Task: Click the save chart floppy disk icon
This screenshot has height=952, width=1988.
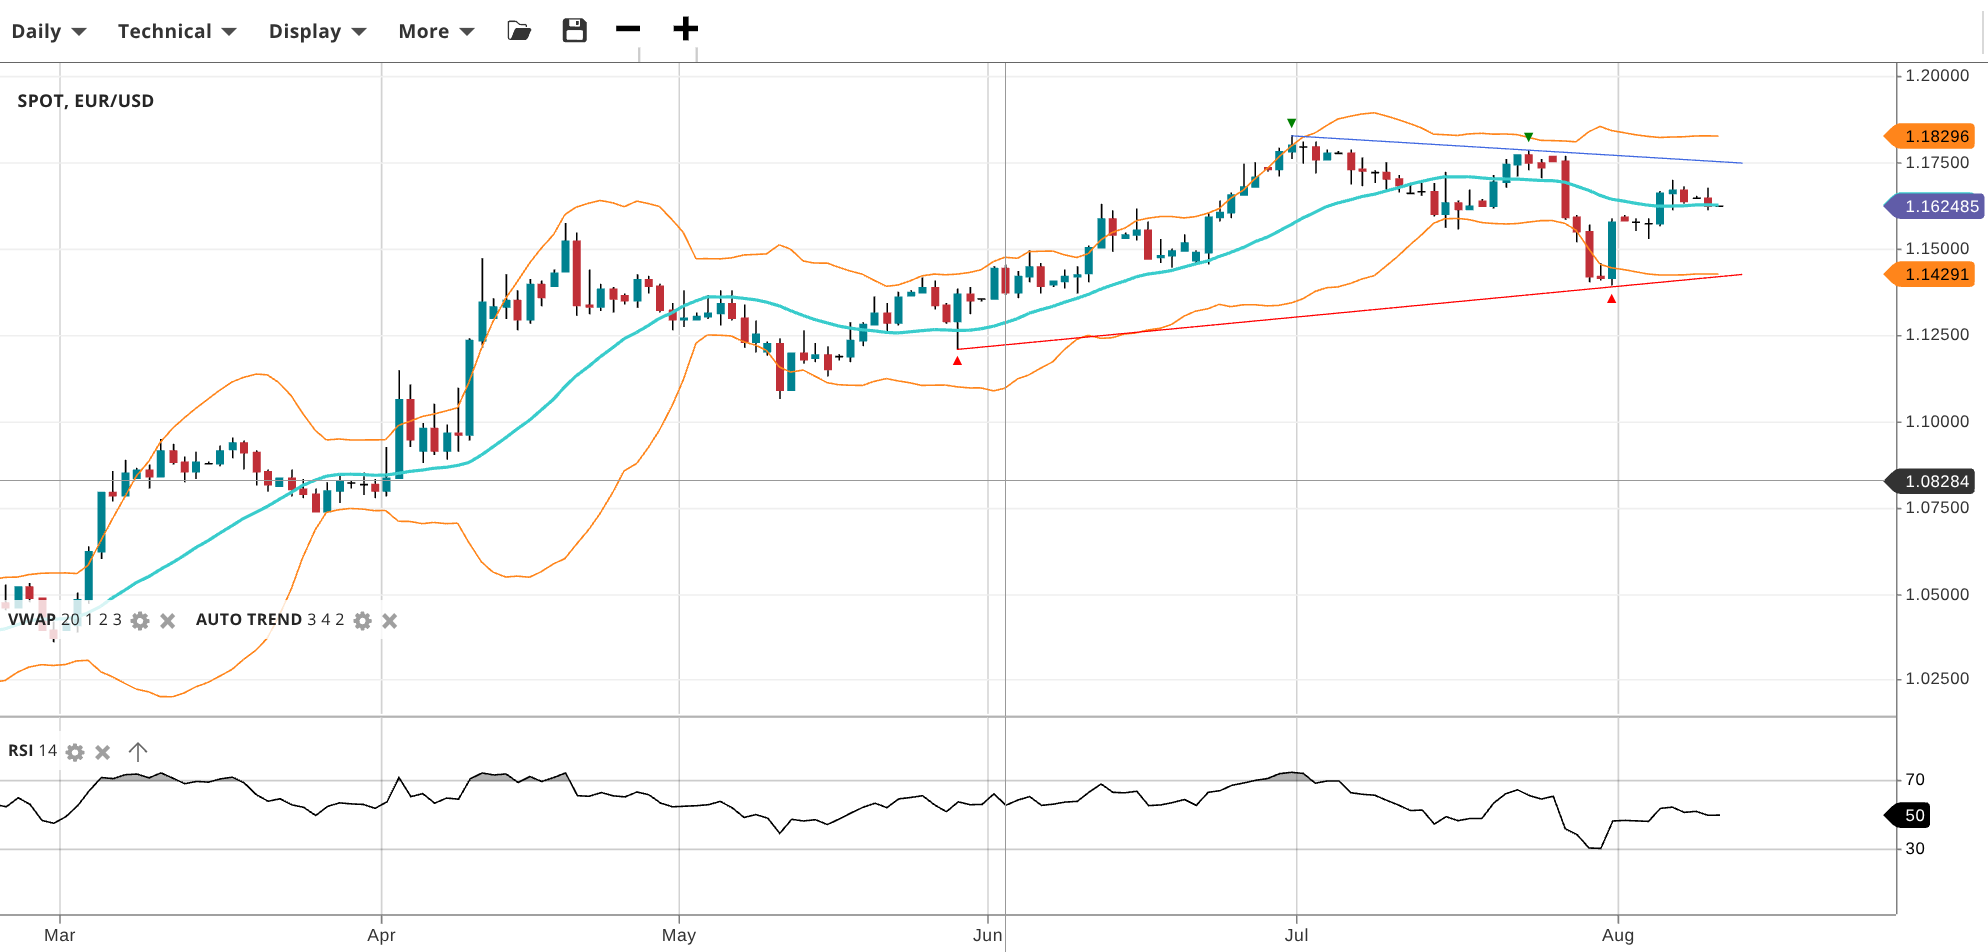Action: (574, 31)
